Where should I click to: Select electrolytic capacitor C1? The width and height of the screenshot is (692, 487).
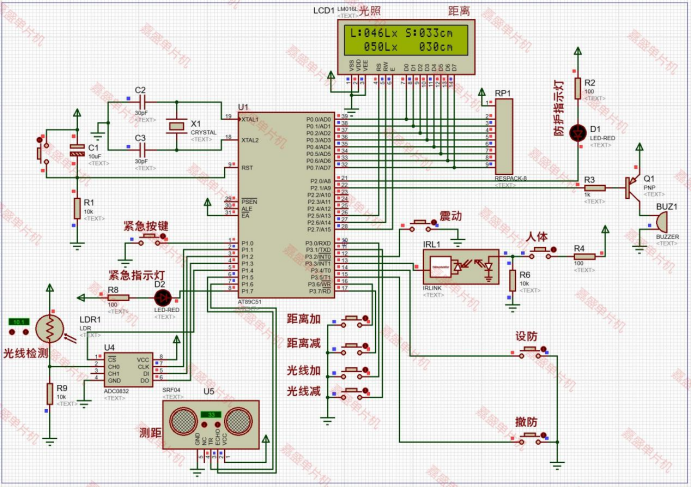tap(77, 150)
